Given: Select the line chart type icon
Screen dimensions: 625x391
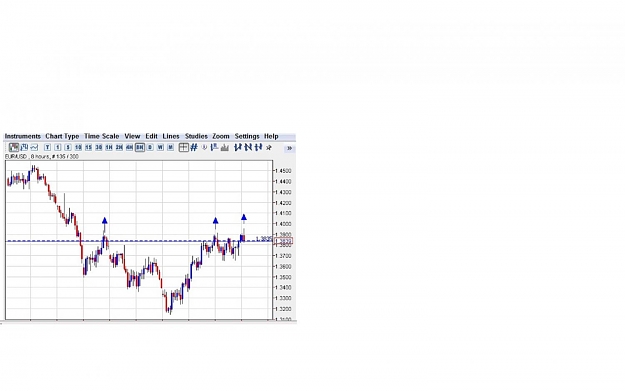Looking at the screenshot, I should pyautogui.click(x=34, y=147).
